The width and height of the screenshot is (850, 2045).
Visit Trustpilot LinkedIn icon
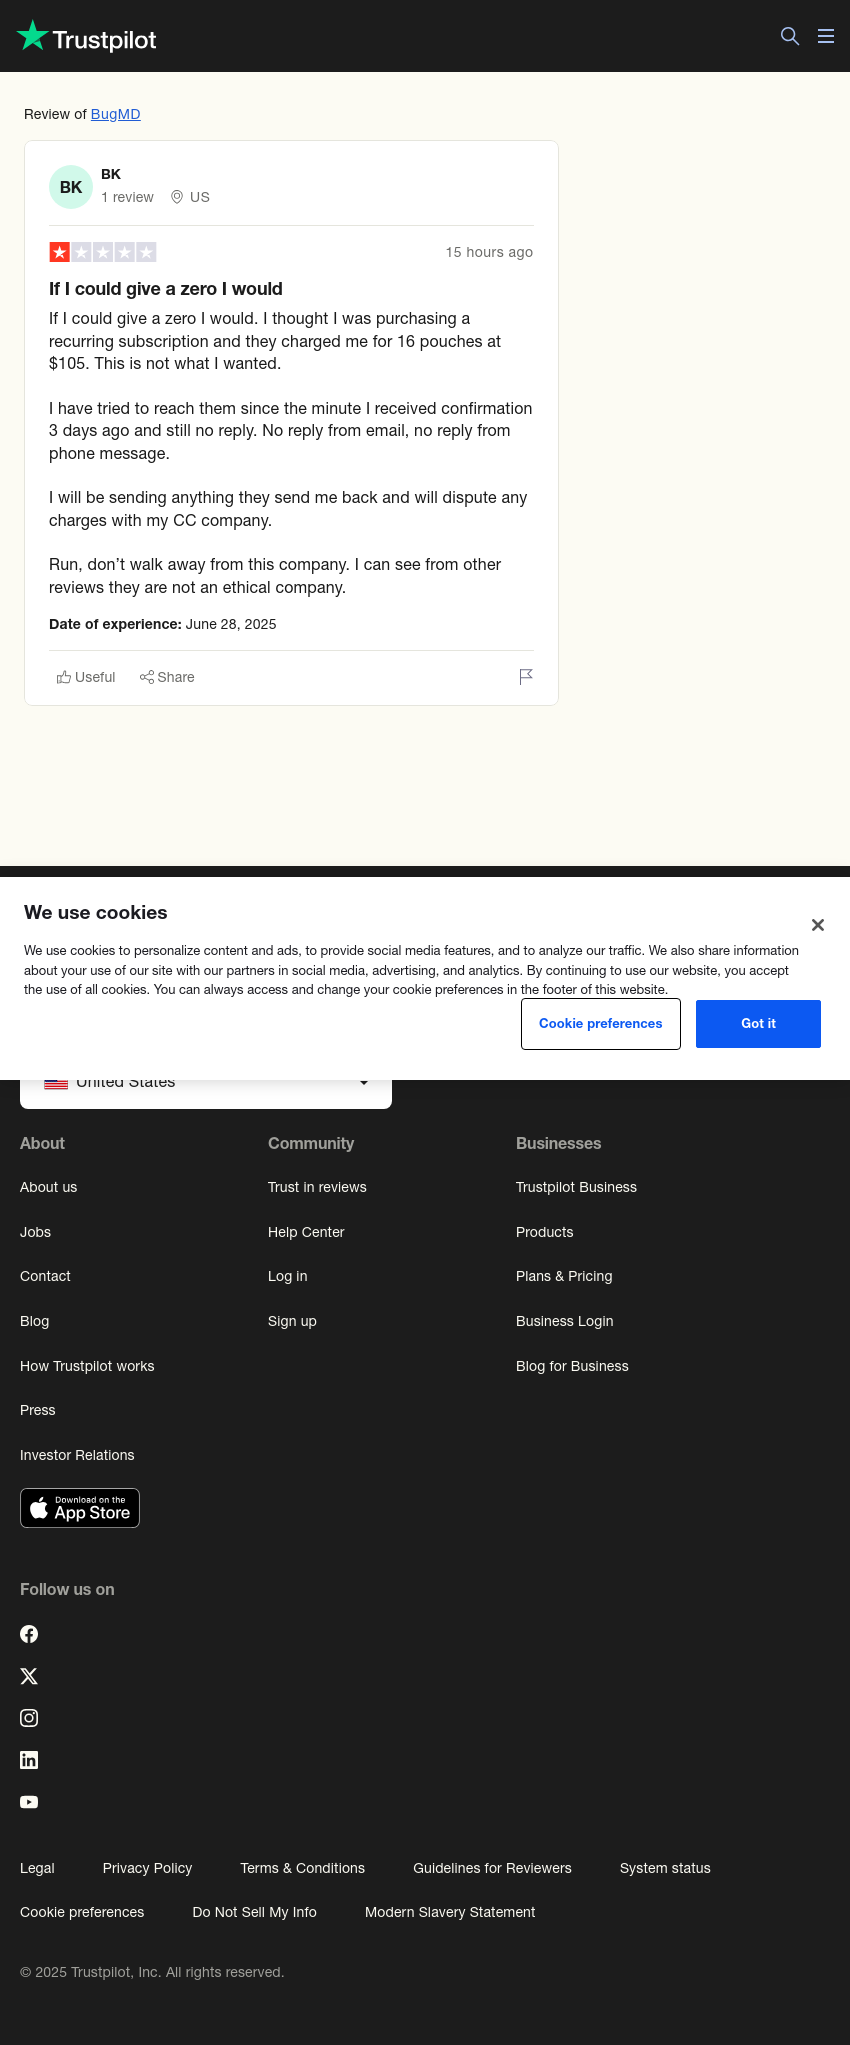[29, 1760]
